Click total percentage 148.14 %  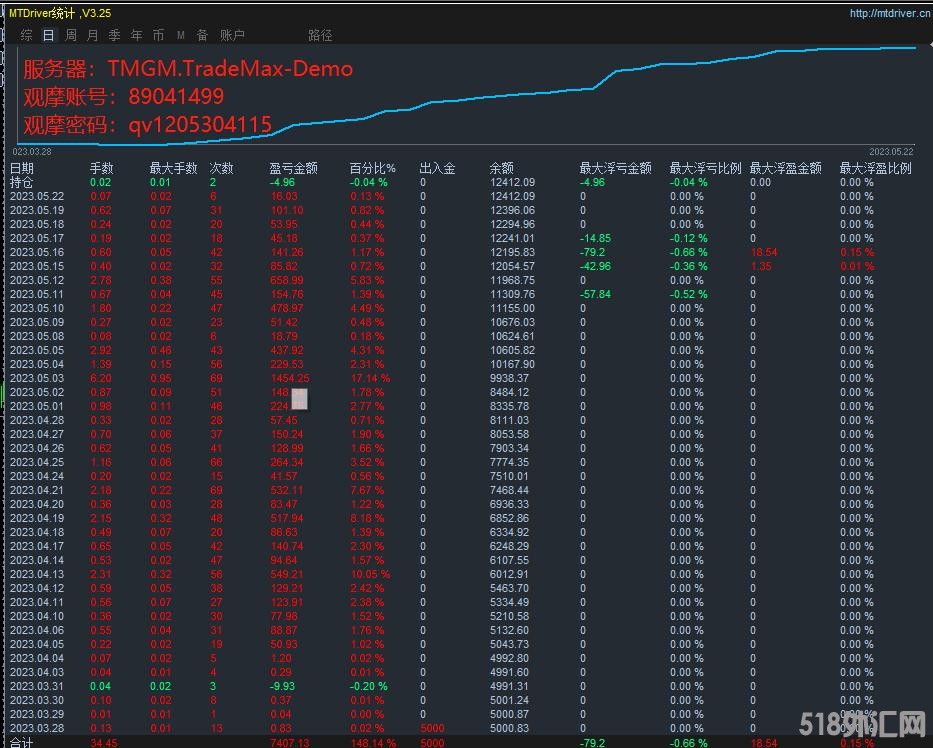pos(372,743)
